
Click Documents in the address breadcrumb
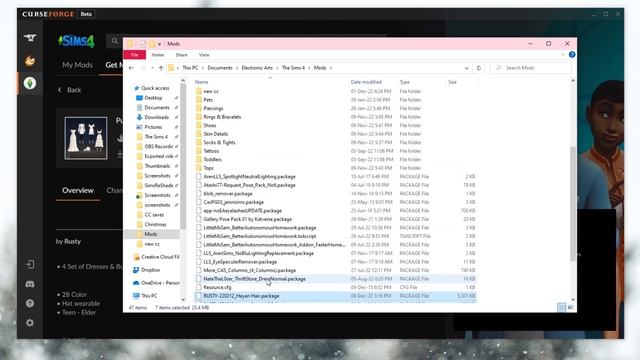point(220,68)
